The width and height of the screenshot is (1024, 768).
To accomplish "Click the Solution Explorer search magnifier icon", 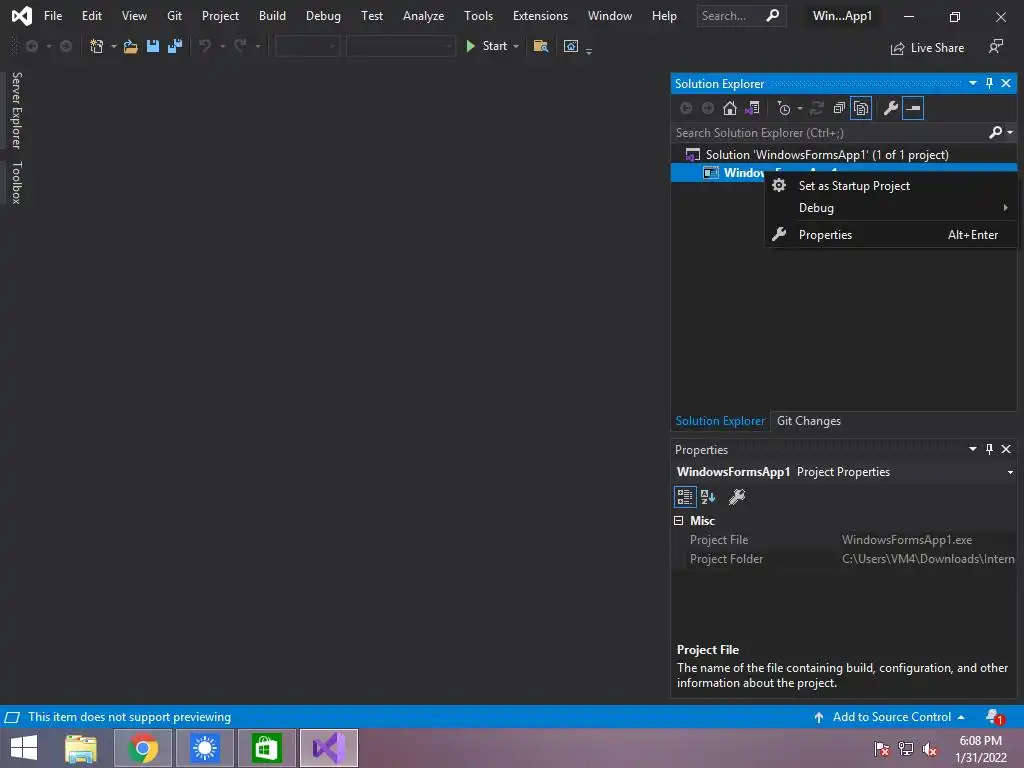I will pyautogui.click(x=996, y=133).
